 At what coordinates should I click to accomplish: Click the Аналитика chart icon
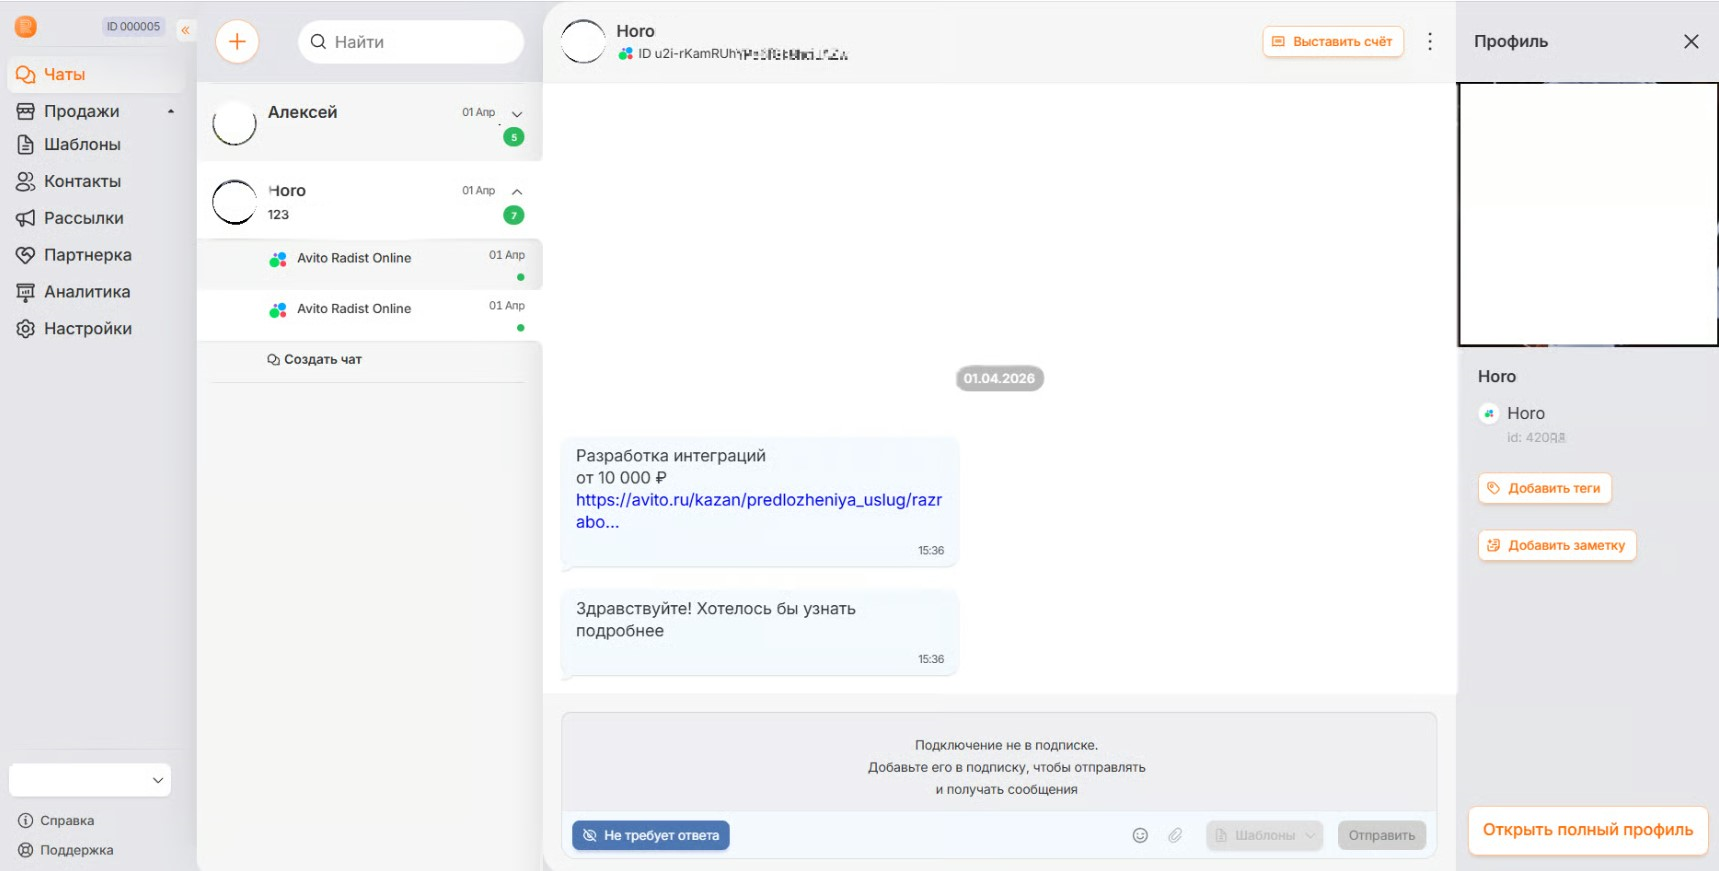[26, 292]
